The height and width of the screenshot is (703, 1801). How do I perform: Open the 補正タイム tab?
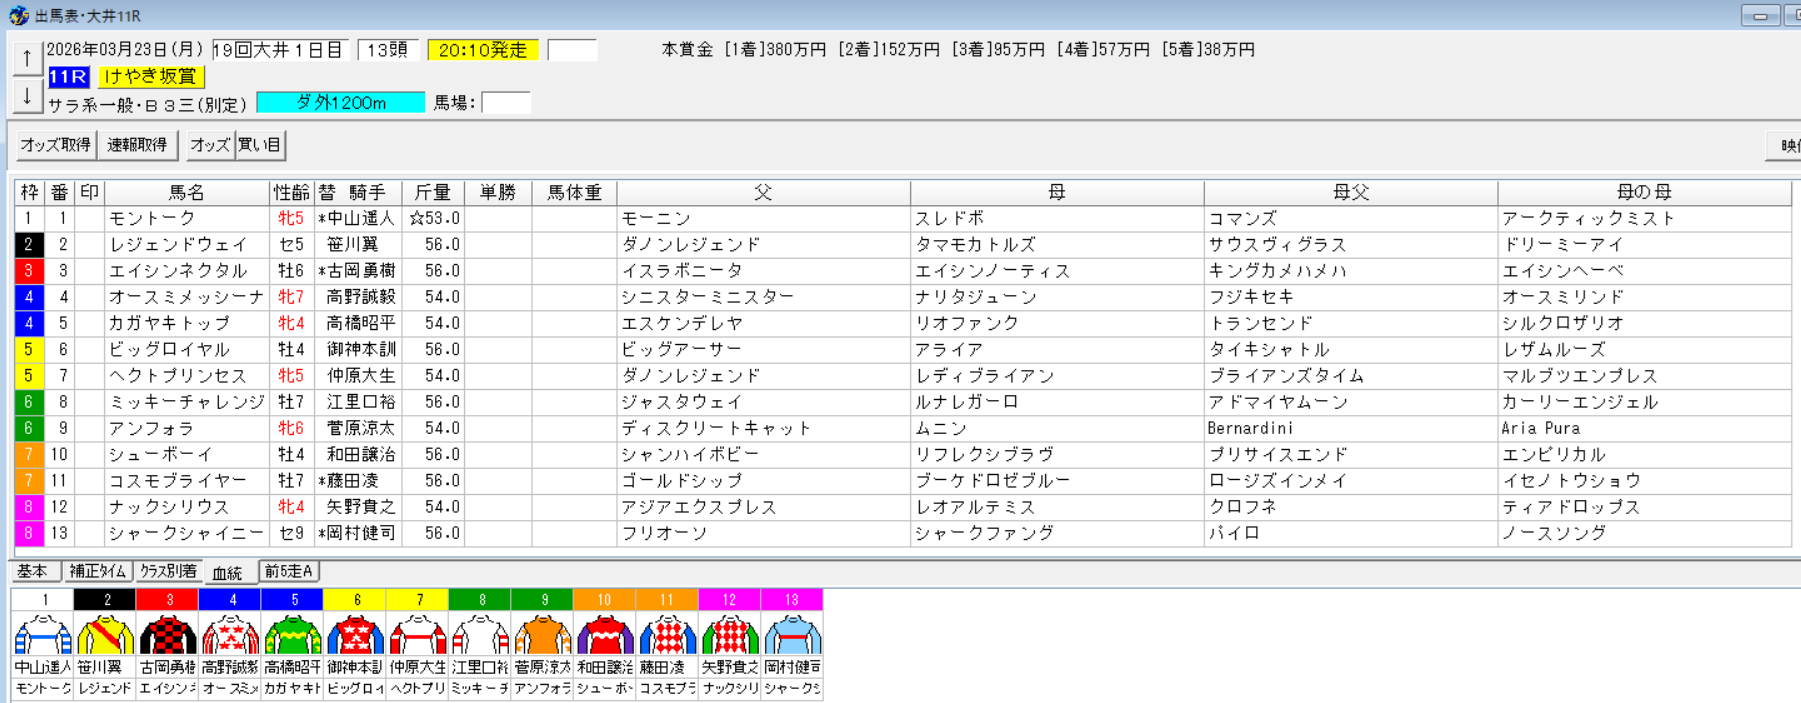pos(98,571)
